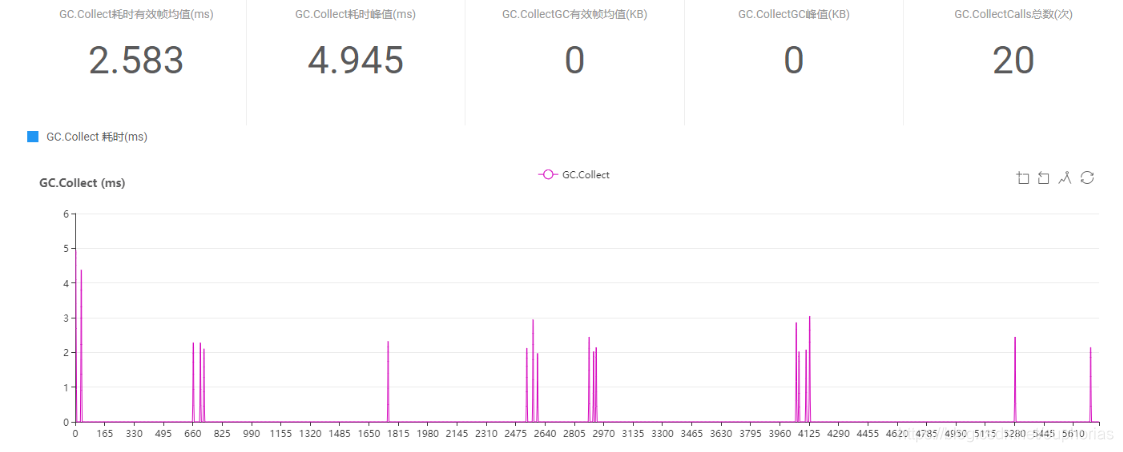Click the 20 total calls value
The width and height of the screenshot is (1123, 452).
[1013, 60]
